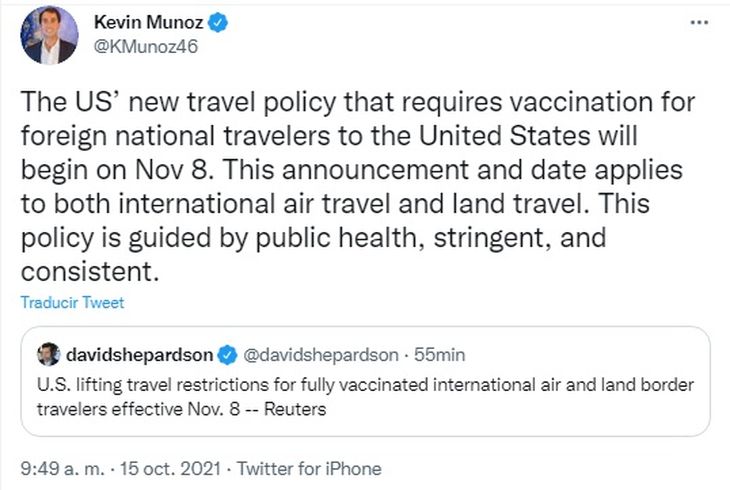The height and width of the screenshot is (490, 730).
Task: Click the @davidshepardson handle in quote
Action: tap(318, 354)
